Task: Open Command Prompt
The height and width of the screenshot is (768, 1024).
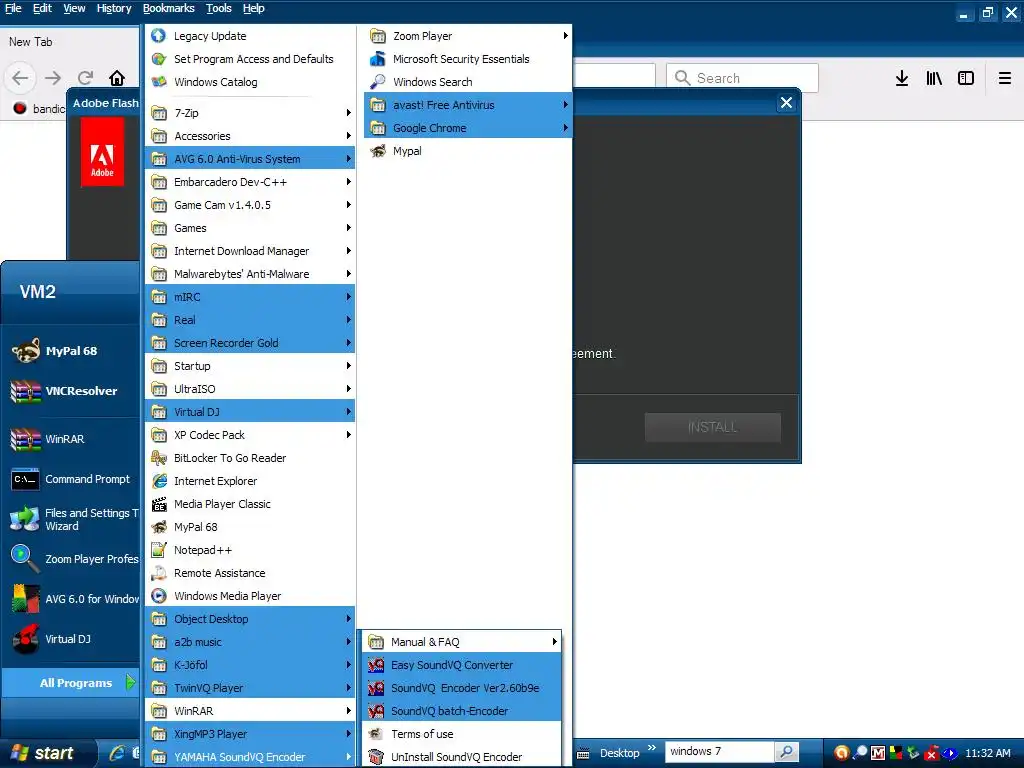Action: click(x=71, y=479)
